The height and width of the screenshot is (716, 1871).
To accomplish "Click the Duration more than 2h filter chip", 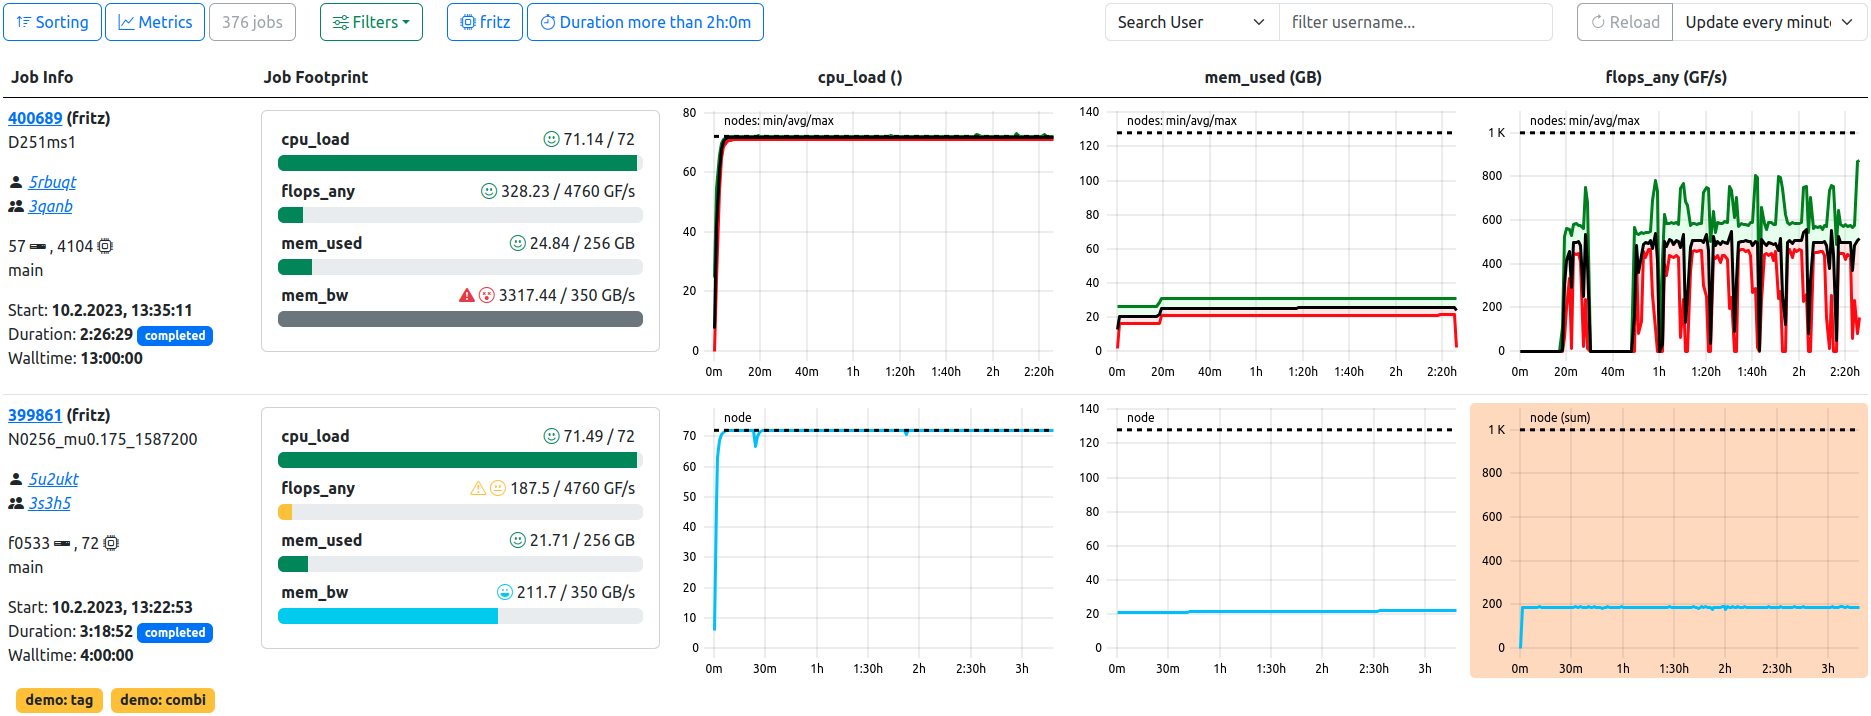I will click(645, 22).
